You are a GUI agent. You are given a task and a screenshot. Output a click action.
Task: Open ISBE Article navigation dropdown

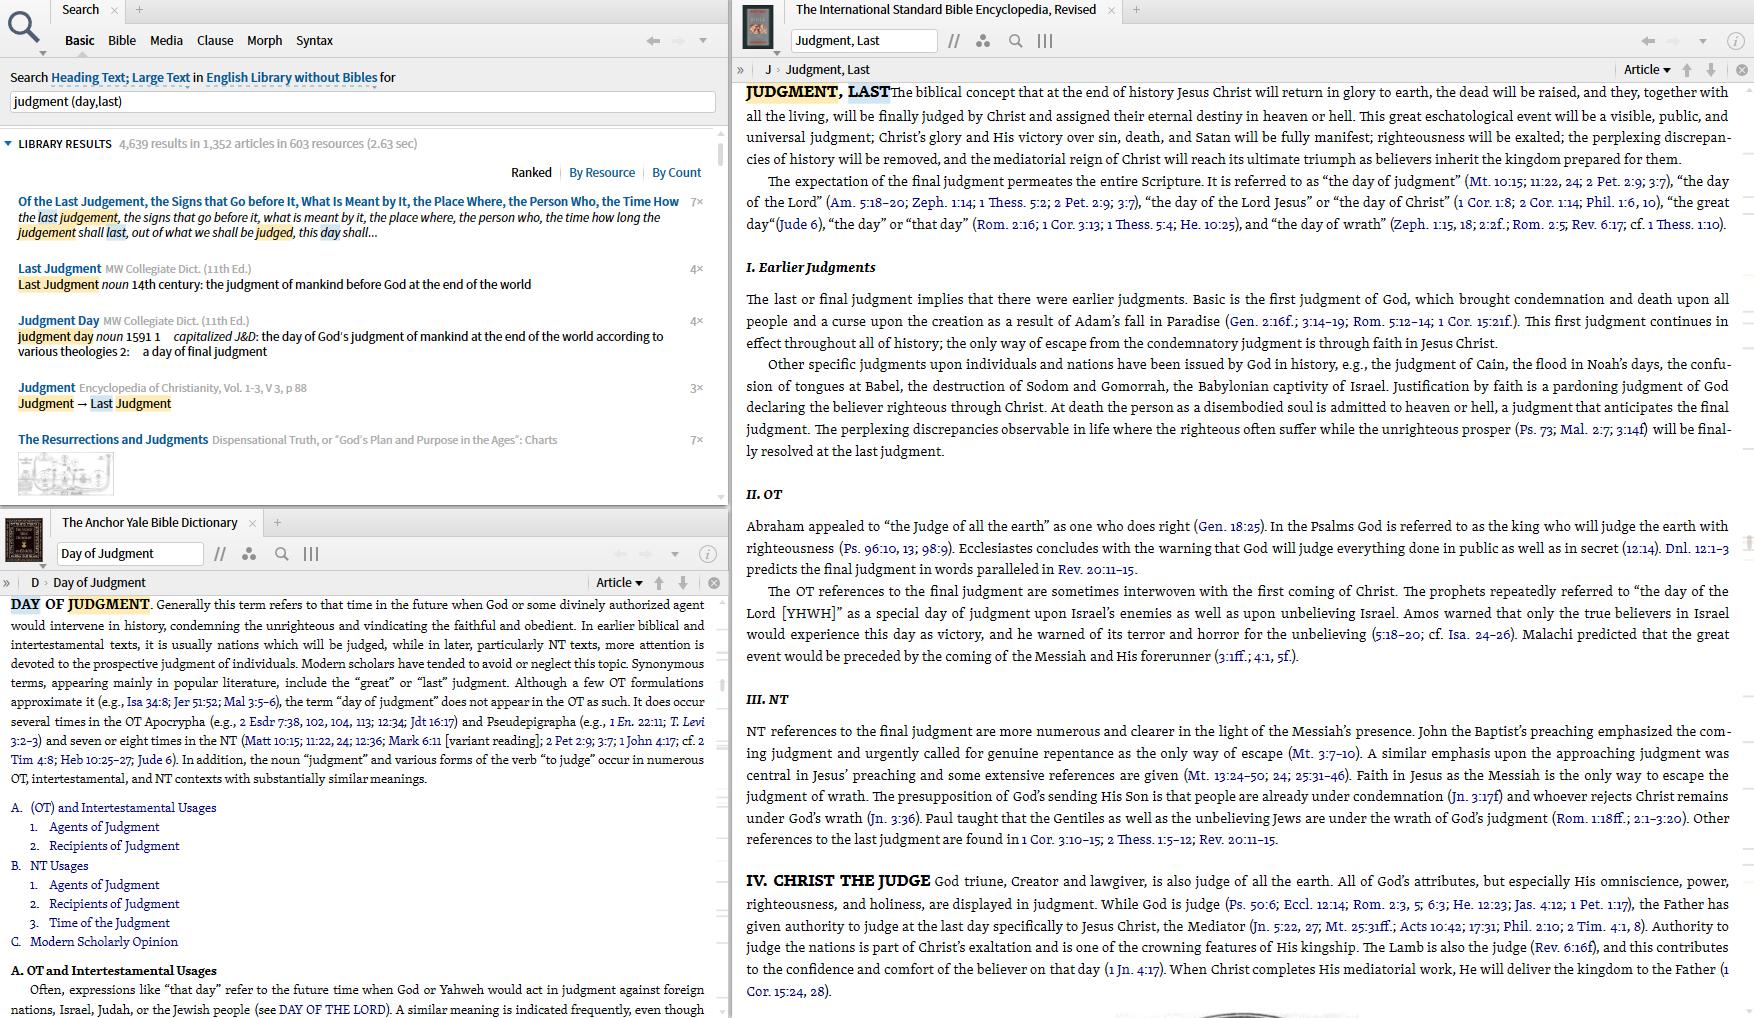pos(1647,70)
